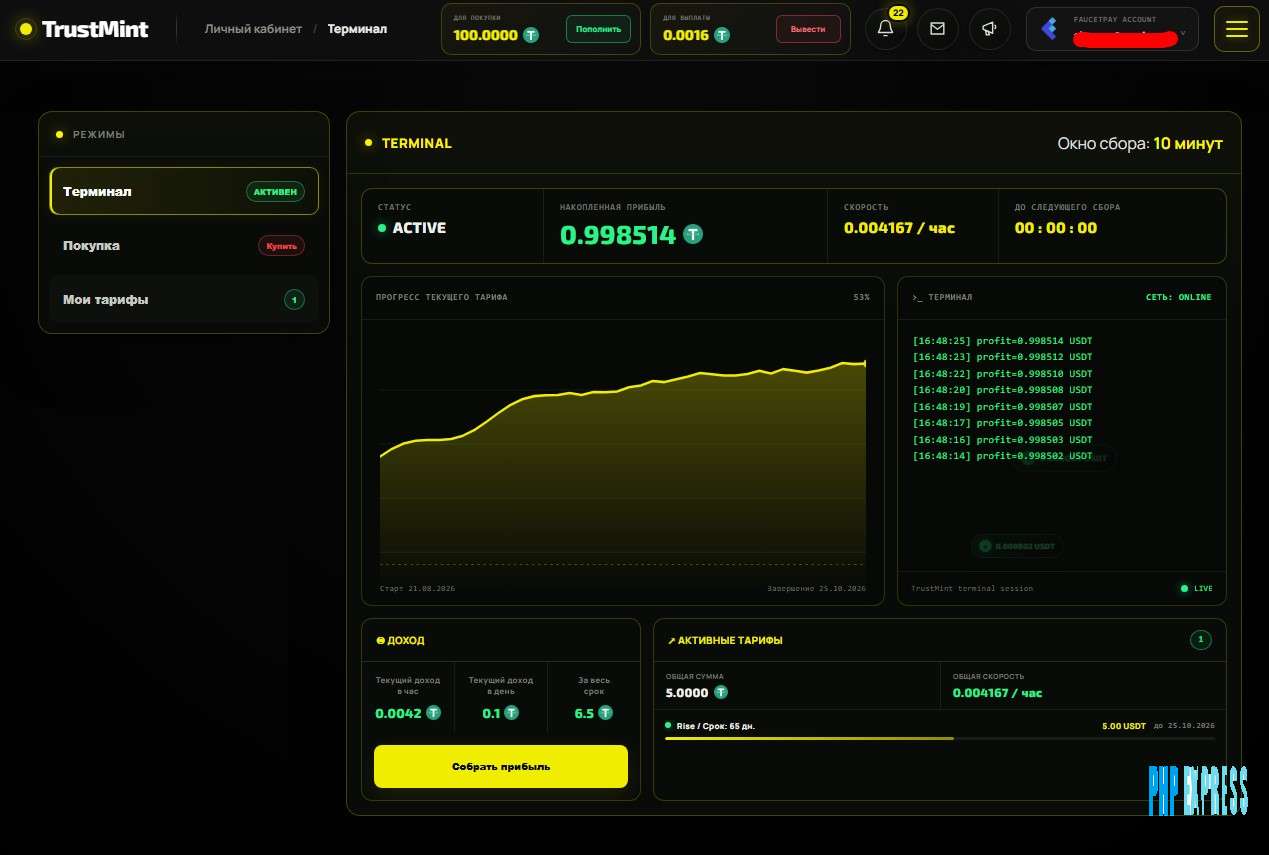
Task: Click the log line at 16:48:23
Action: click(1002, 357)
